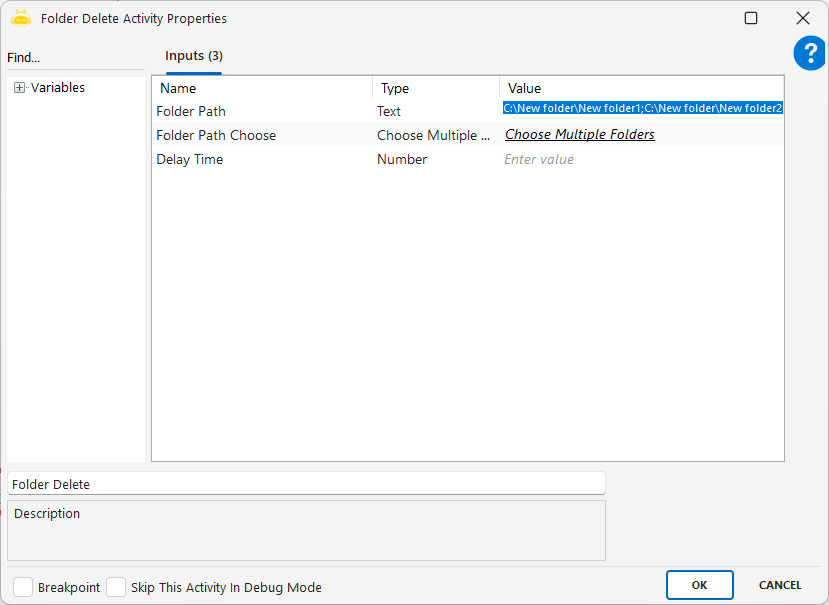Select the Variables tree item label

[x=58, y=88]
